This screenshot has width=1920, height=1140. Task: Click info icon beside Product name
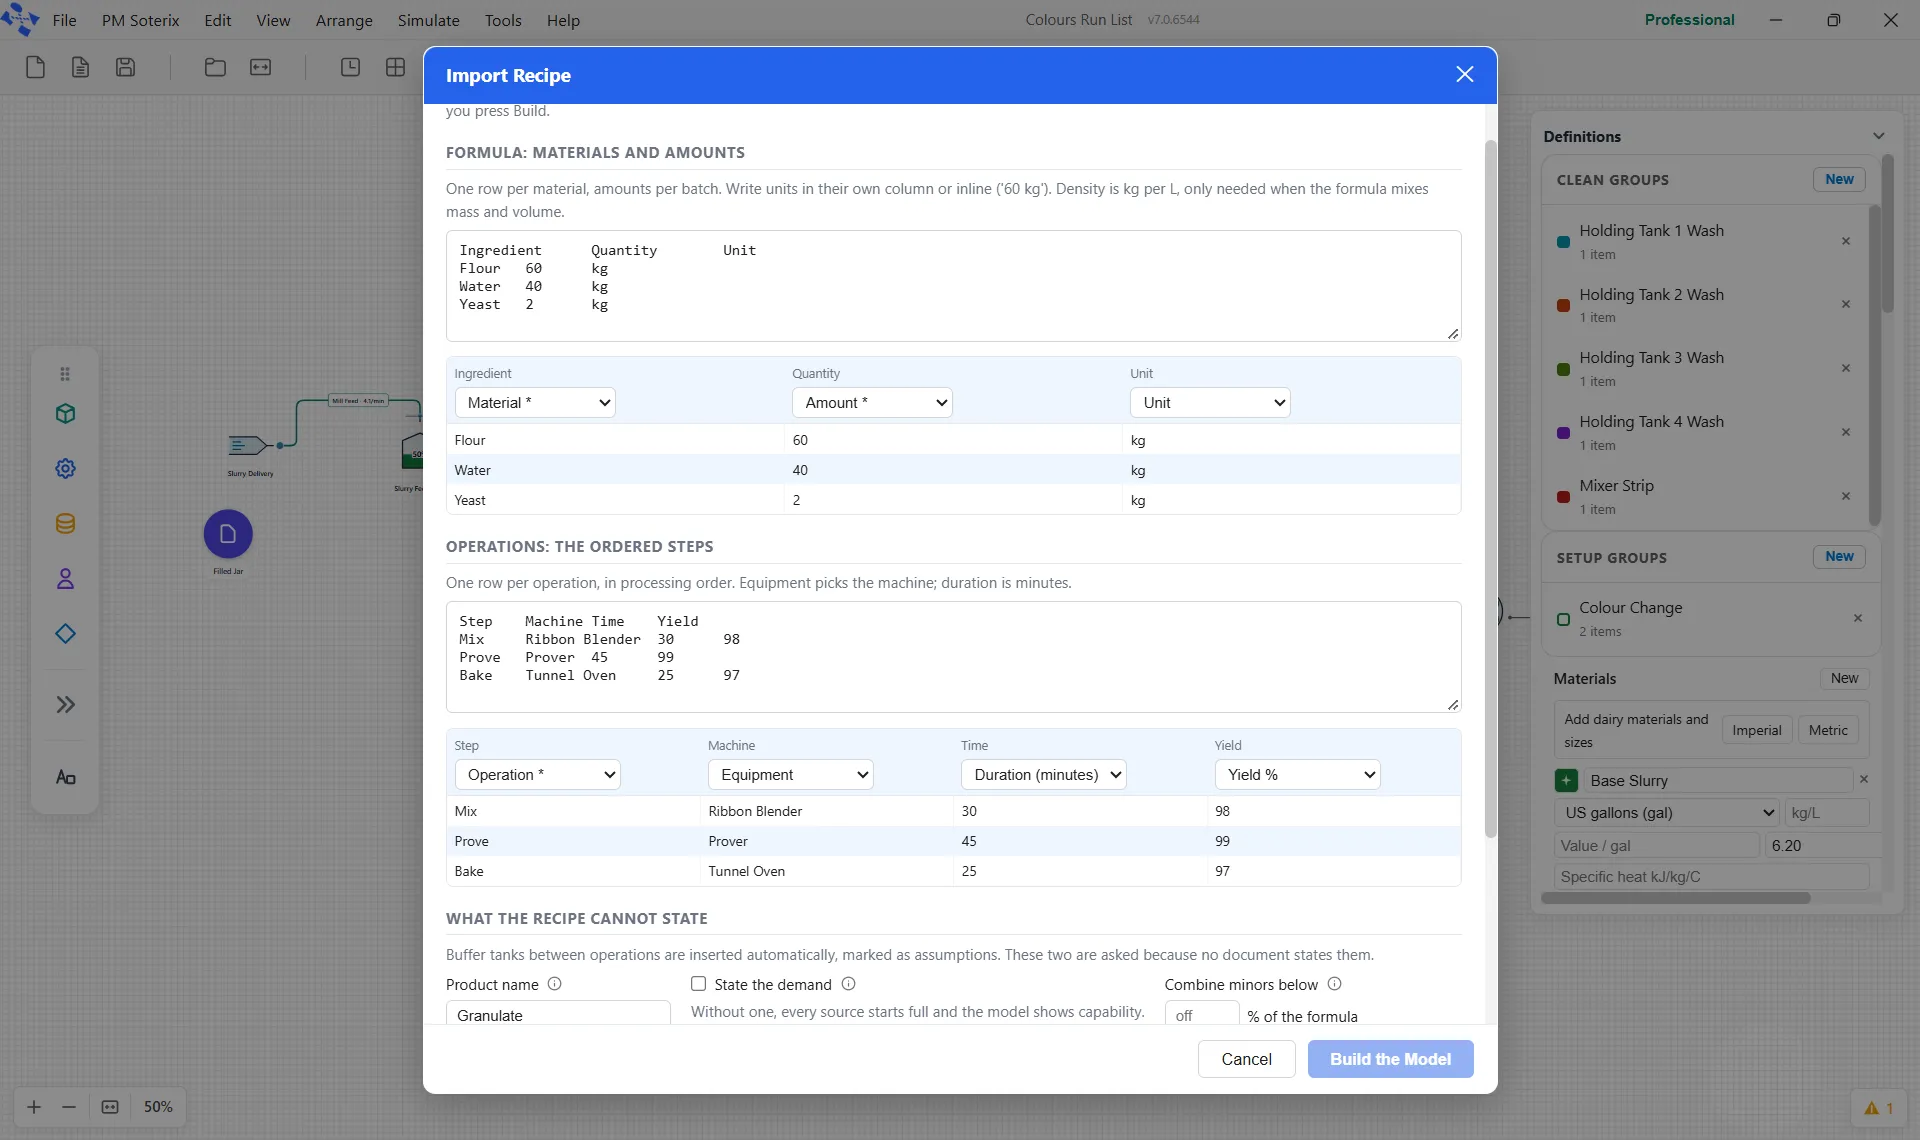(x=554, y=984)
